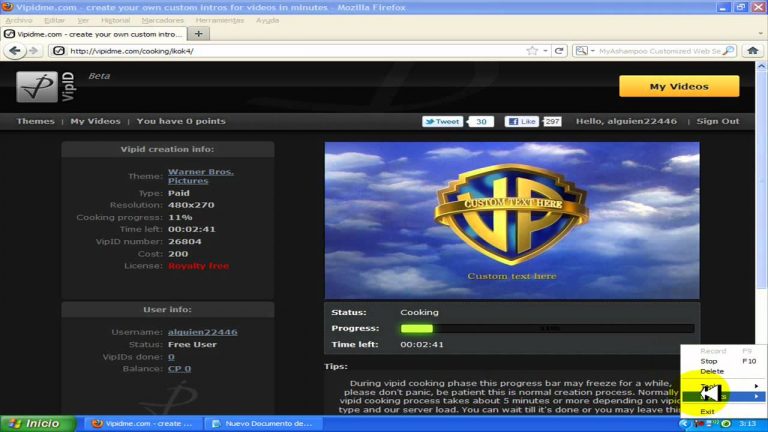Viewport: 768px width, 432px height.
Task: Open a new tab with the plus button
Action: (198, 34)
